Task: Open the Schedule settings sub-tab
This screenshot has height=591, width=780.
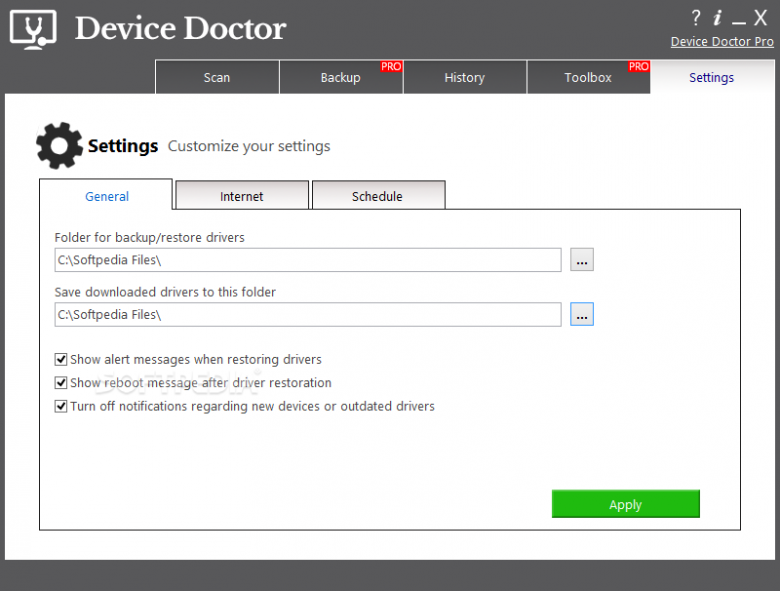Action: [378, 196]
